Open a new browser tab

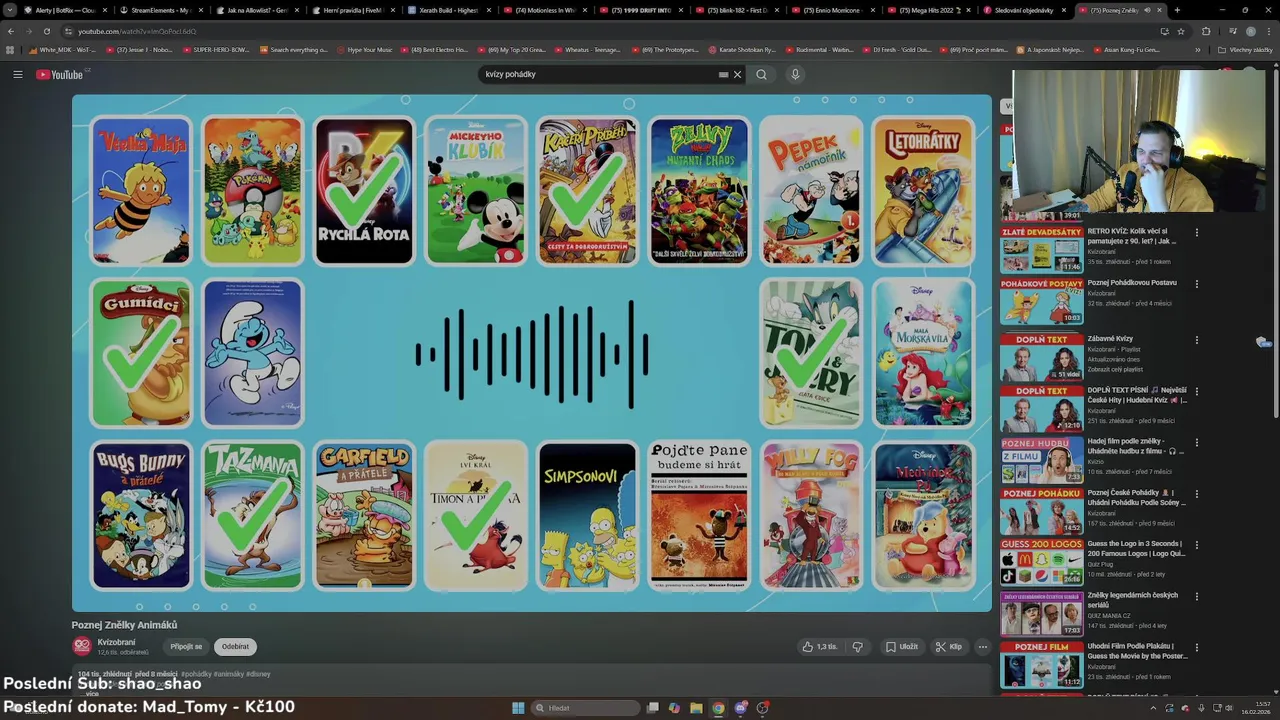(x=1177, y=10)
